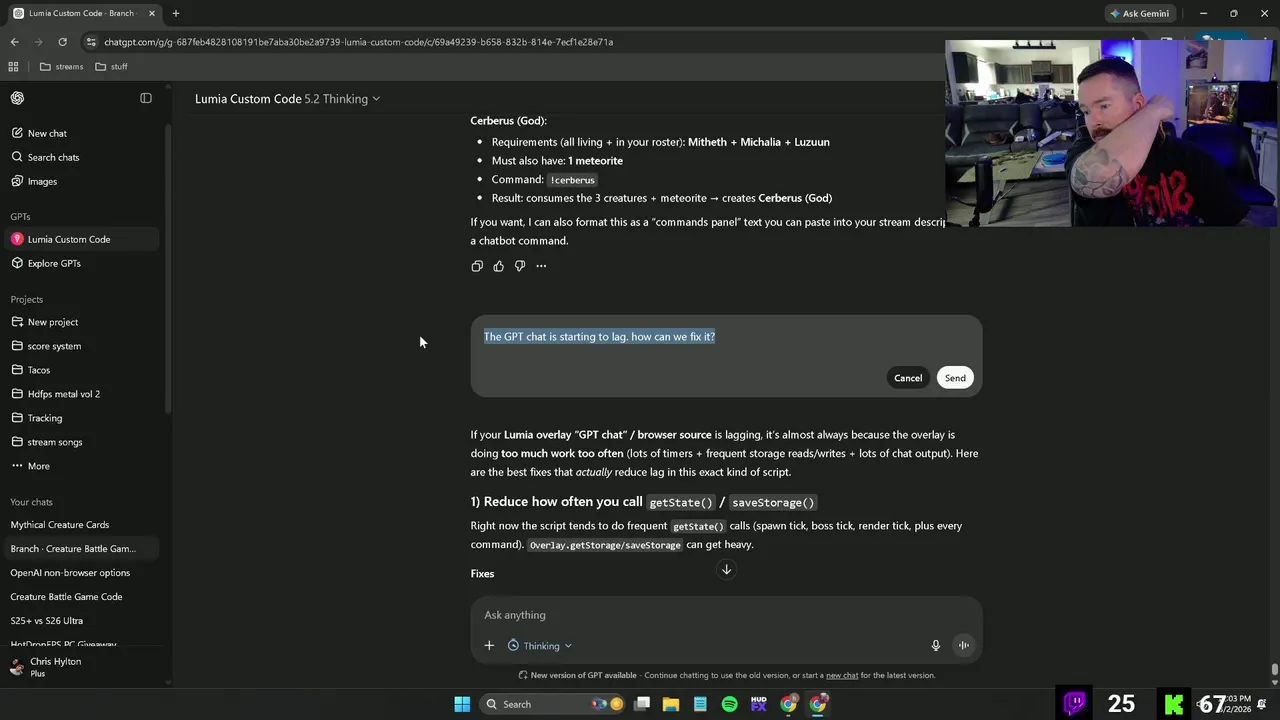Click the ChatGPT logo icon in sidebar
This screenshot has width=1280, height=720.
tap(17, 98)
